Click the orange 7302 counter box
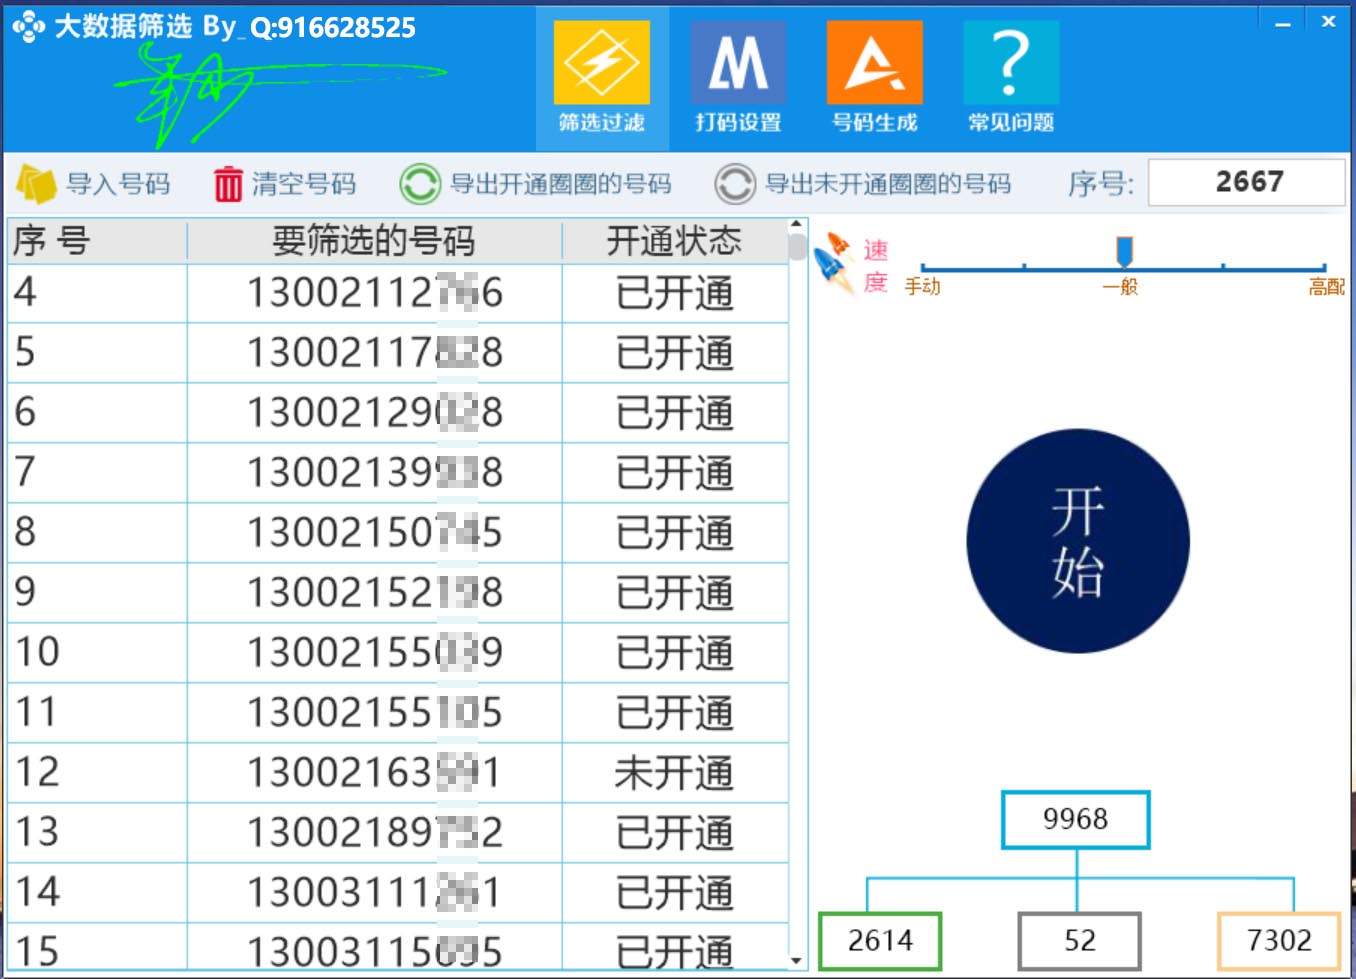The image size is (1356, 979). (x=1278, y=940)
